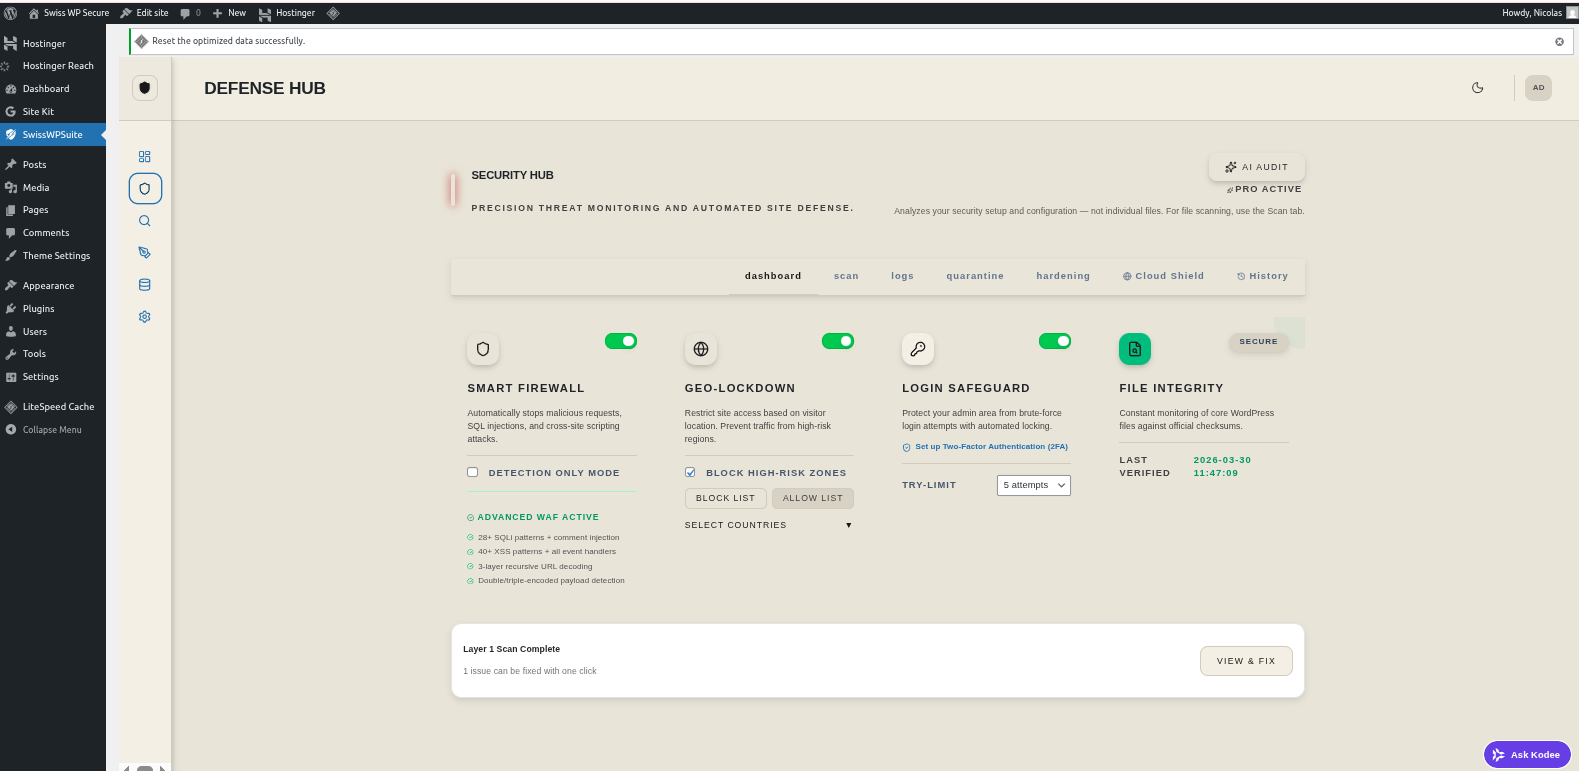This screenshot has height=771, width=1579.
Task: Open the hardening tab
Action: click(x=1062, y=276)
